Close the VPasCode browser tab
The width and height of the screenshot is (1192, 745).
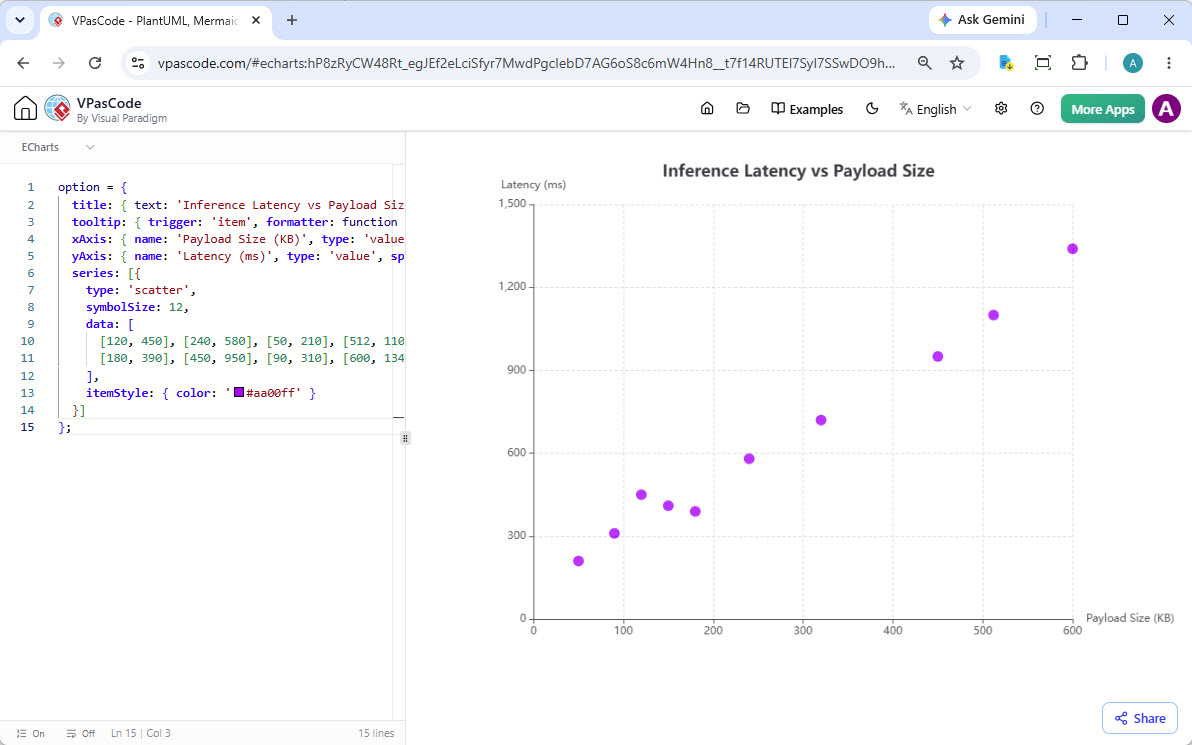coord(256,21)
